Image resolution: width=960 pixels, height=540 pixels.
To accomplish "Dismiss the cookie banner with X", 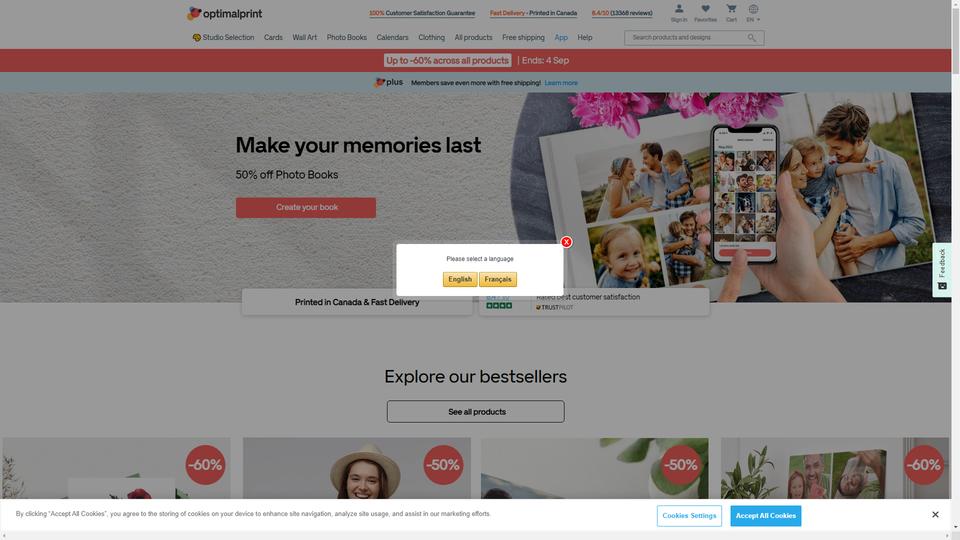I will click(935, 515).
